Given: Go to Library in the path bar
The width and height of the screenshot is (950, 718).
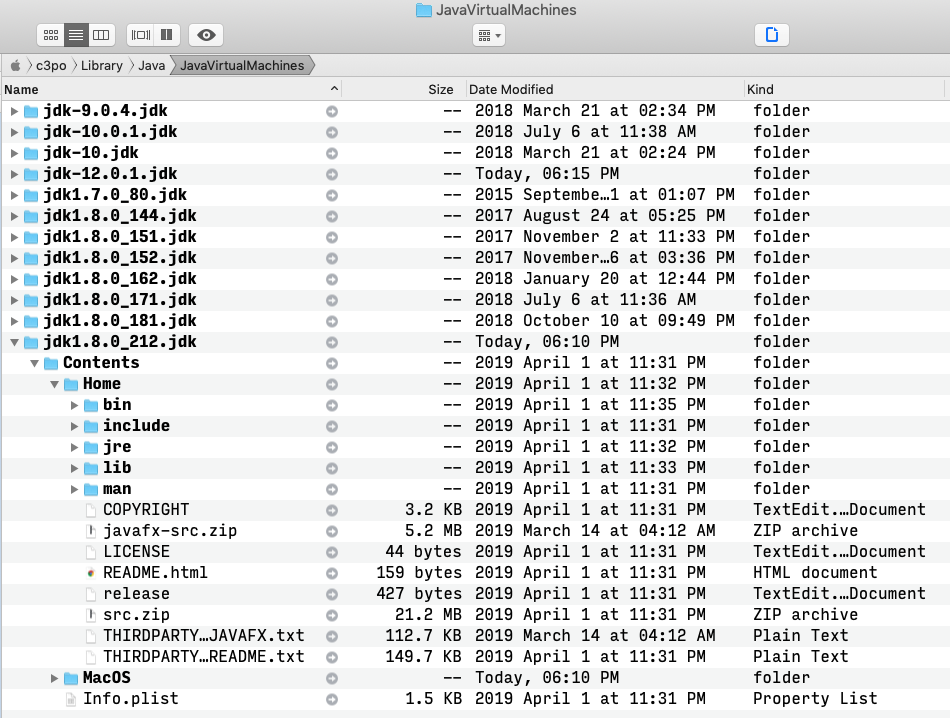Looking at the screenshot, I should click(102, 65).
